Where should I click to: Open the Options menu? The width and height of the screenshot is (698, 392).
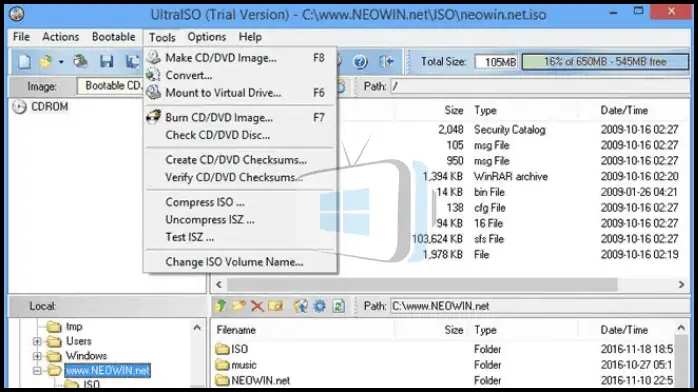tap(207, 37)
